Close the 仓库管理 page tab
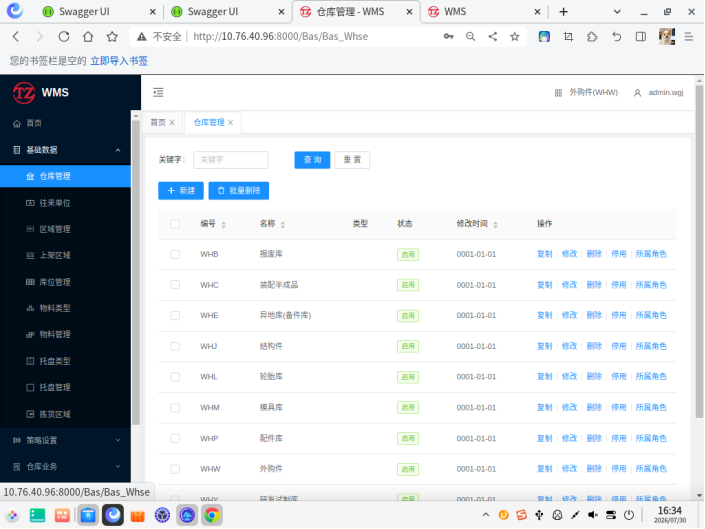 point(230,122)
